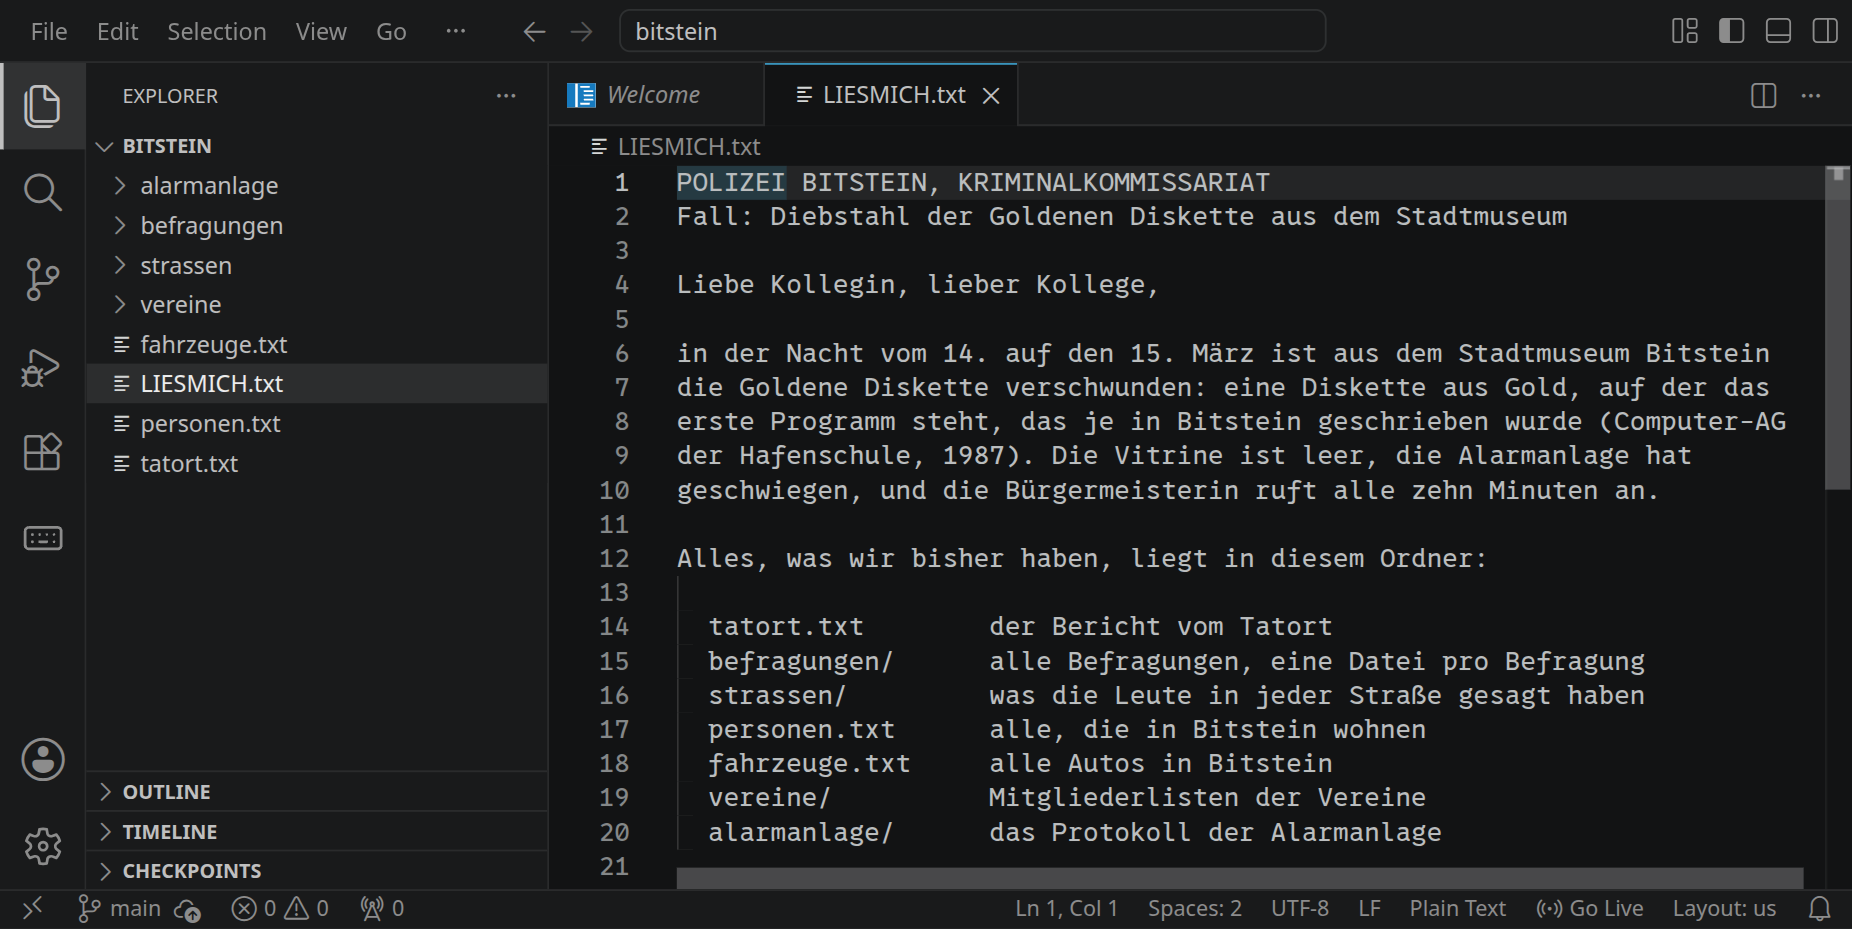Open the remote window indicator
Viewport: 1852px width, 929px height.
click(x=32, y=908)
